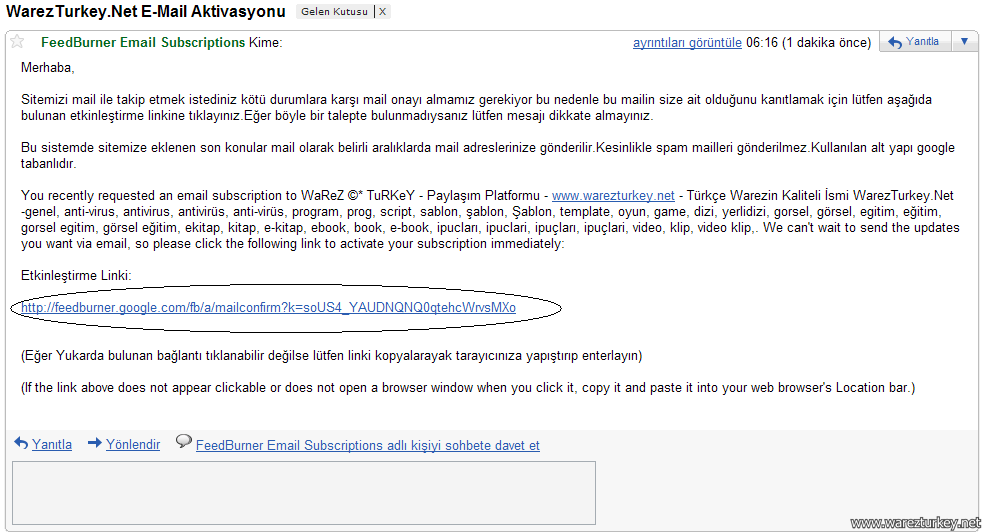Open ayrıntıları görüntüle details link

coord(687,43)
